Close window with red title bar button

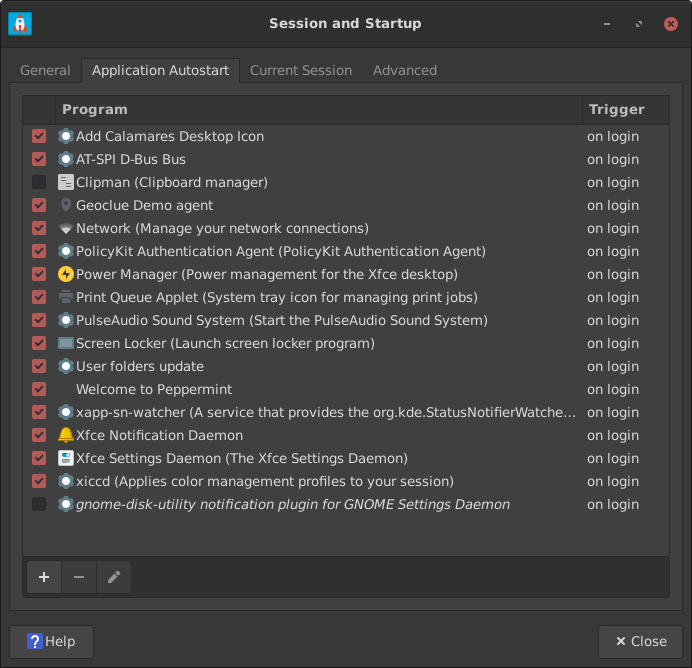tap(670, 24)
